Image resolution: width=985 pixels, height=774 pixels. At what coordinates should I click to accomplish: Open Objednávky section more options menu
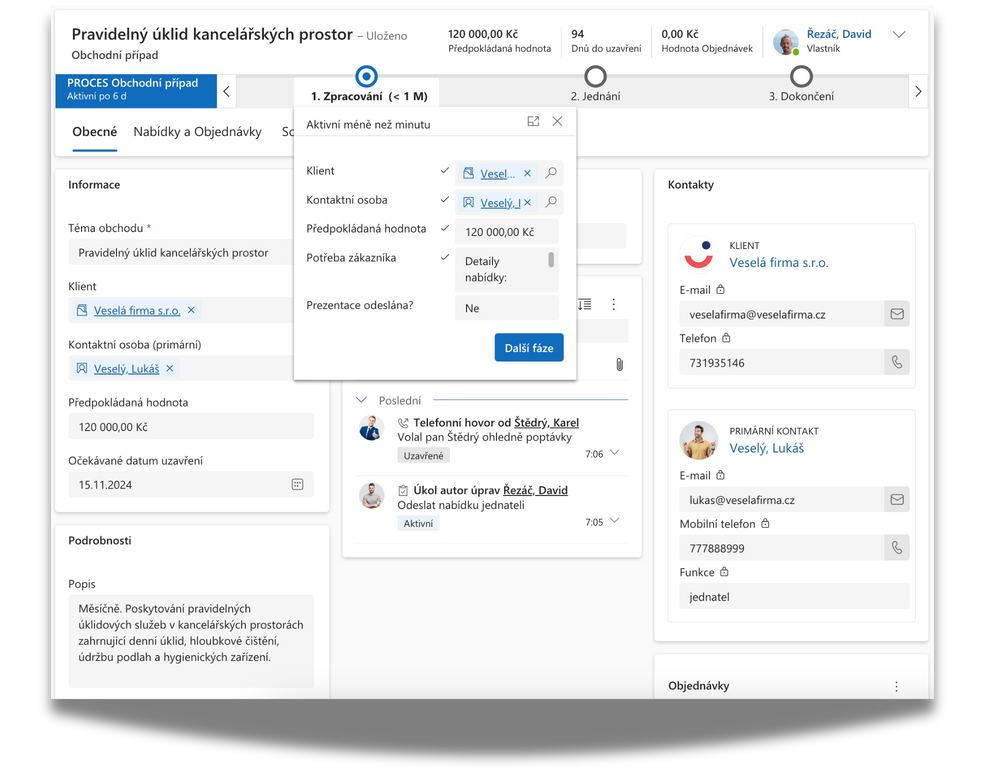click(x=896, y=687)
